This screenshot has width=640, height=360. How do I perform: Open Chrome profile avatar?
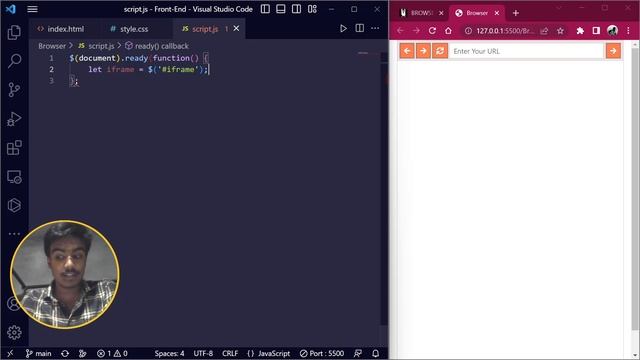pos(612,31)
